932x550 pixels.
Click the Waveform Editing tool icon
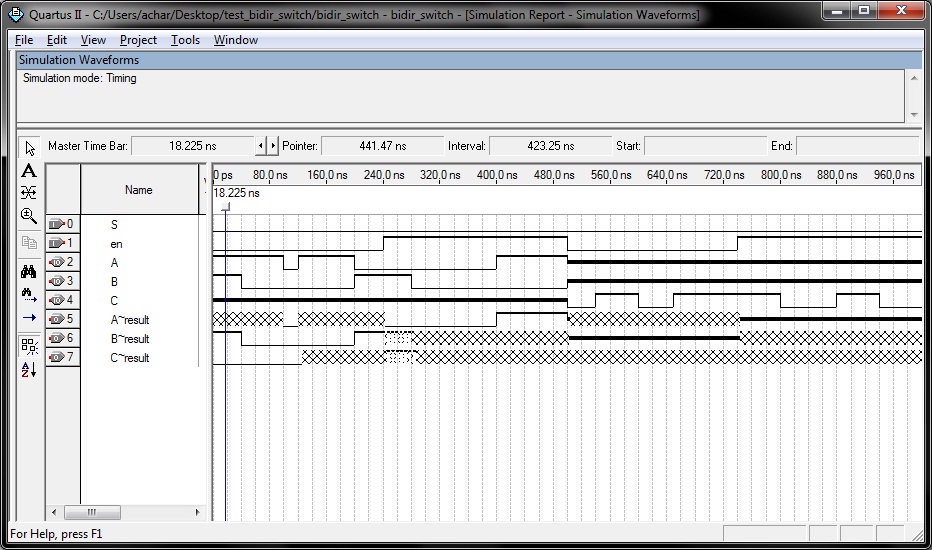[29, 193]
